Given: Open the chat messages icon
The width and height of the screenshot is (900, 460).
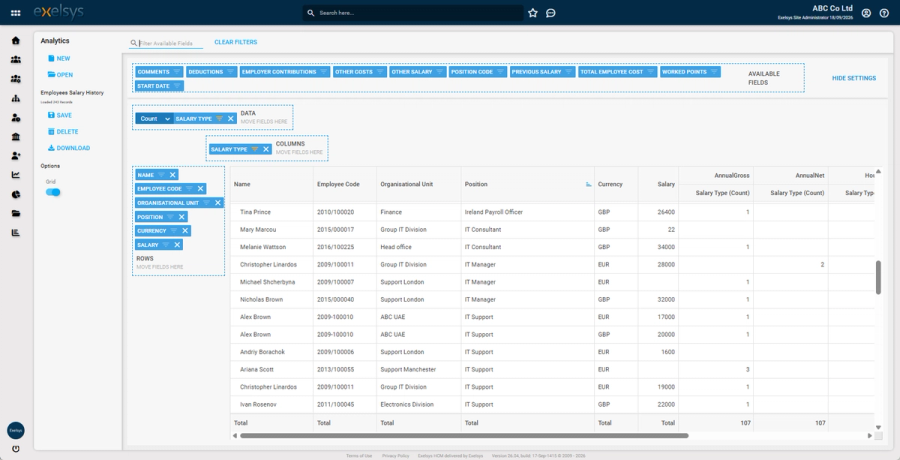Looking at the screenshot, I should 550,13.
